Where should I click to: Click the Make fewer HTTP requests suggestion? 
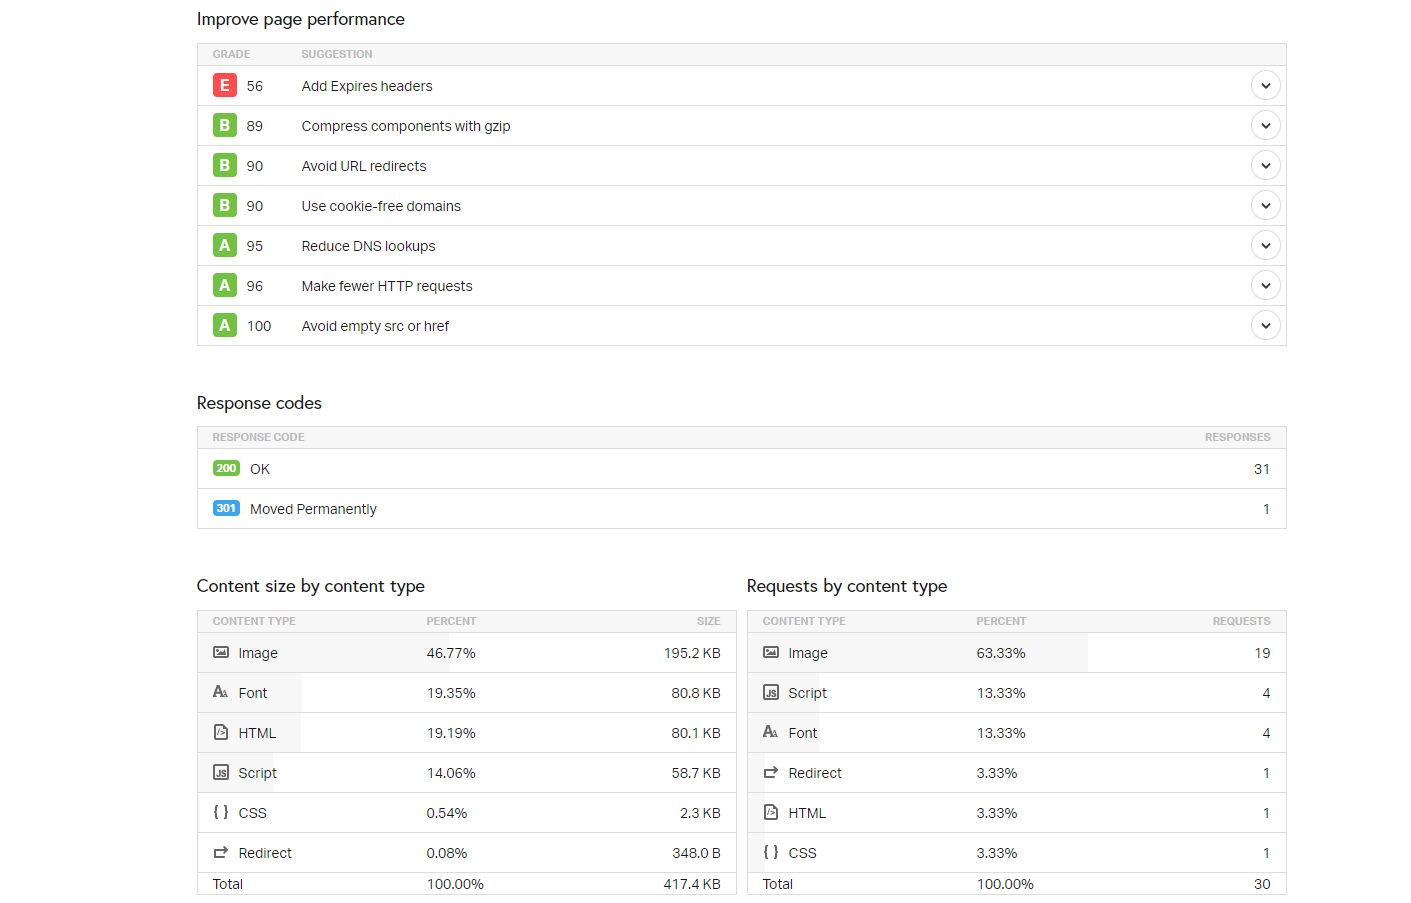387,285
